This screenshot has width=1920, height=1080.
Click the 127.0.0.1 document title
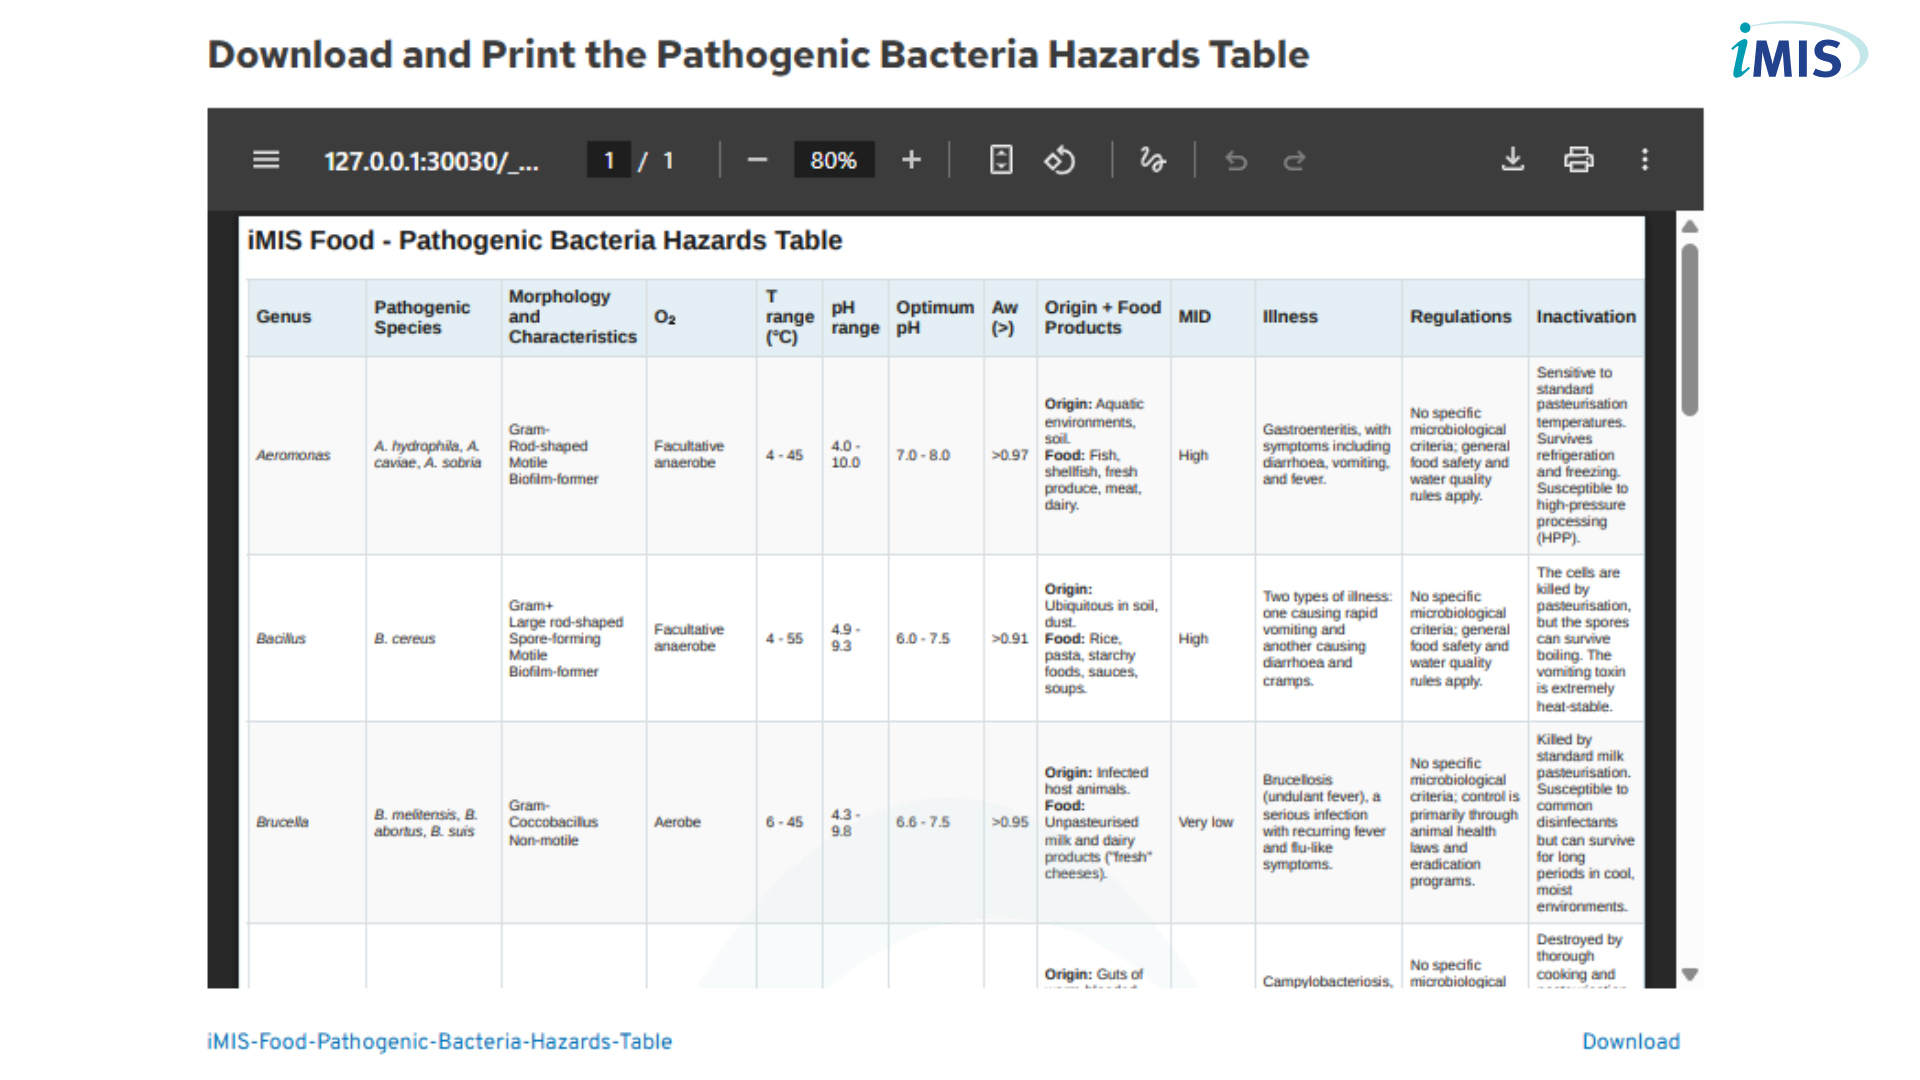point(431,161)
